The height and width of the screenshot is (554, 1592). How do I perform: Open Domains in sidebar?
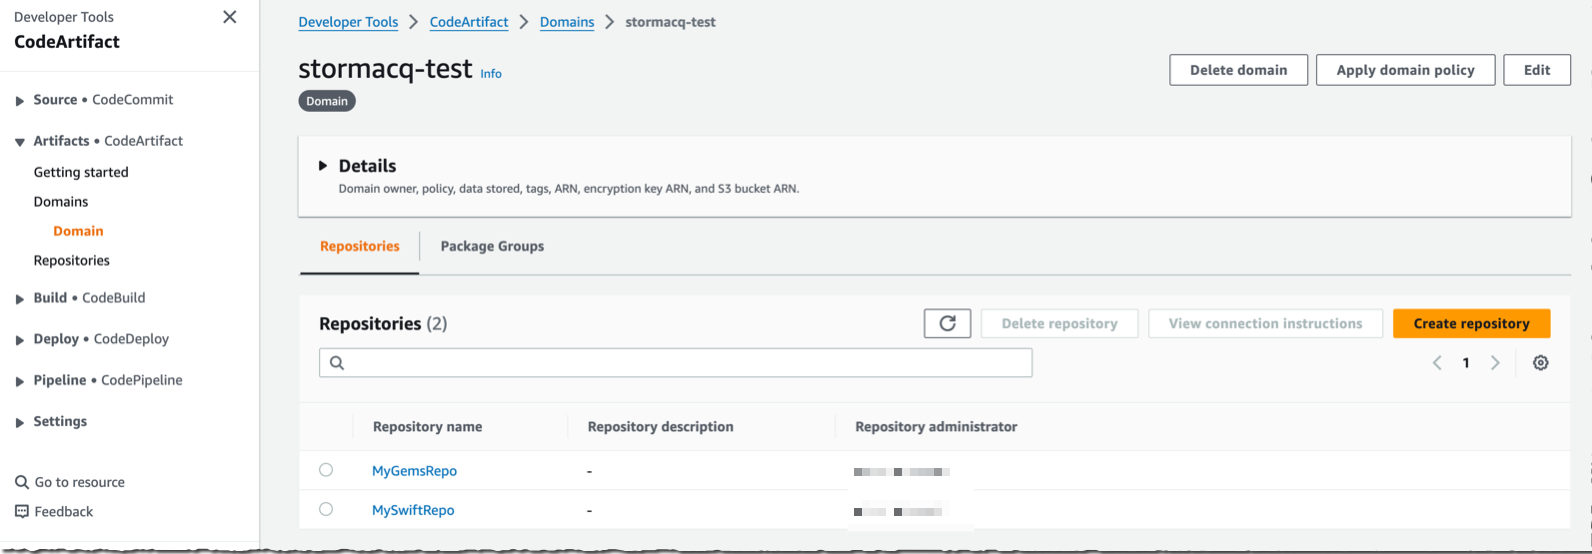coord(61,201)
